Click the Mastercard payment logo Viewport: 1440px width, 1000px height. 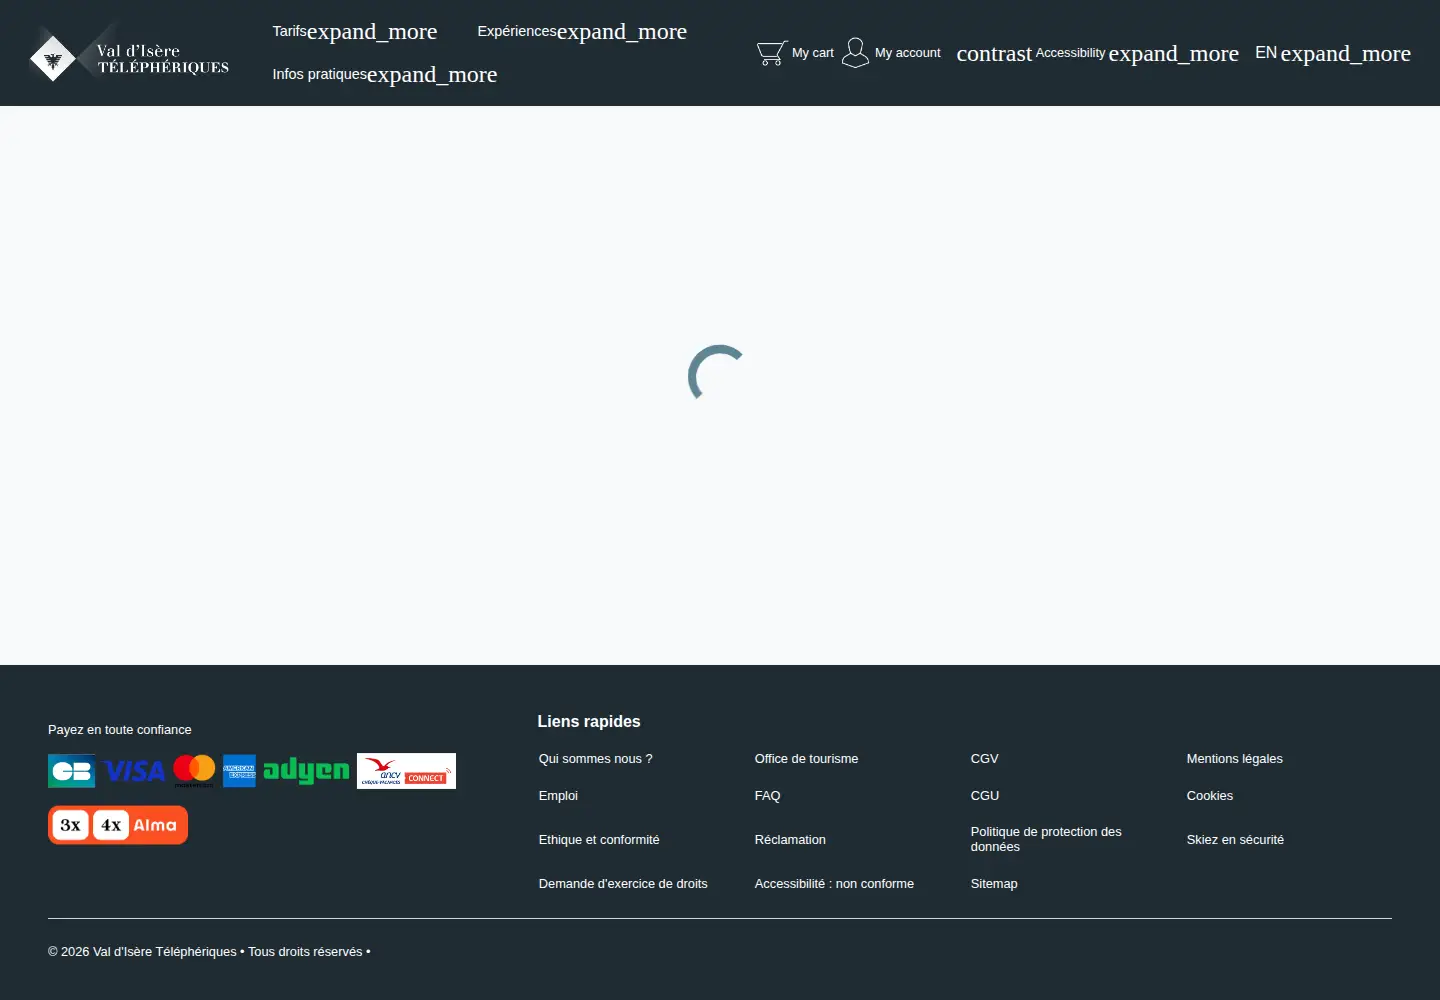coord(194,771)
